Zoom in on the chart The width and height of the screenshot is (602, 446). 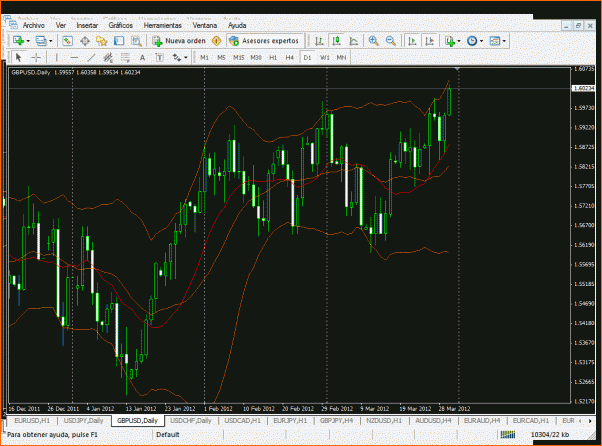(373, 41)
